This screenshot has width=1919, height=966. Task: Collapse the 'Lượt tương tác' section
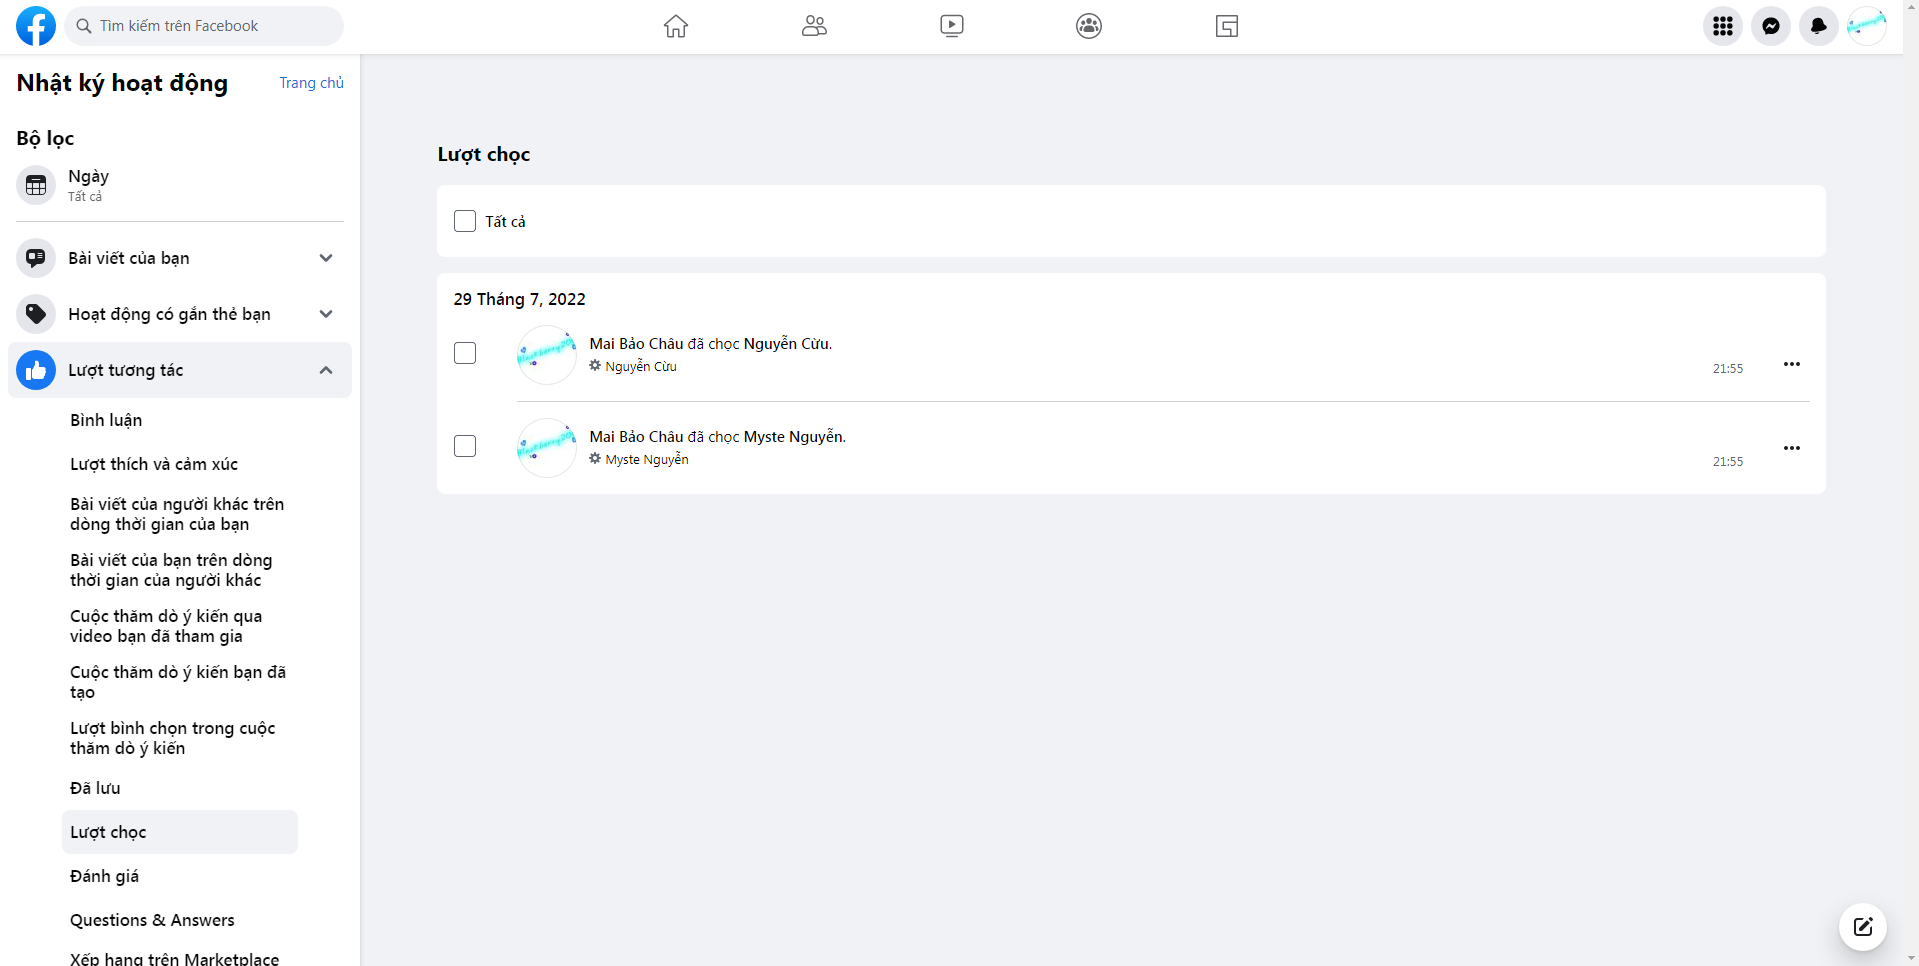326,370
